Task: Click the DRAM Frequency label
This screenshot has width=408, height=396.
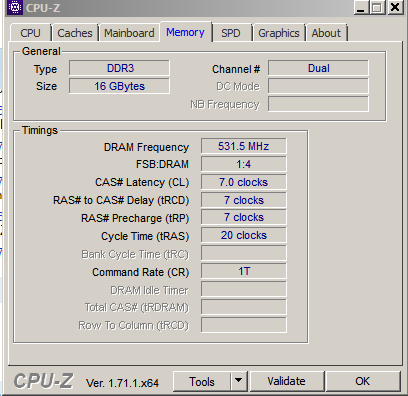Action: (x=146, y=147)
